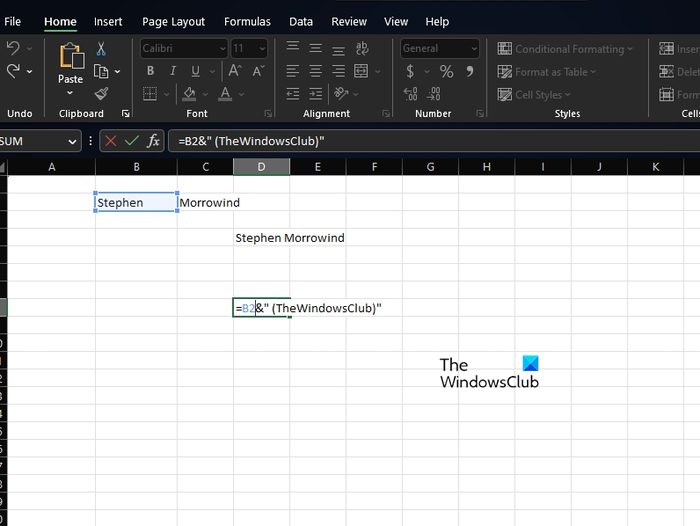
Task: Switch to the Formulas tab
Action: tap(247, 21)
